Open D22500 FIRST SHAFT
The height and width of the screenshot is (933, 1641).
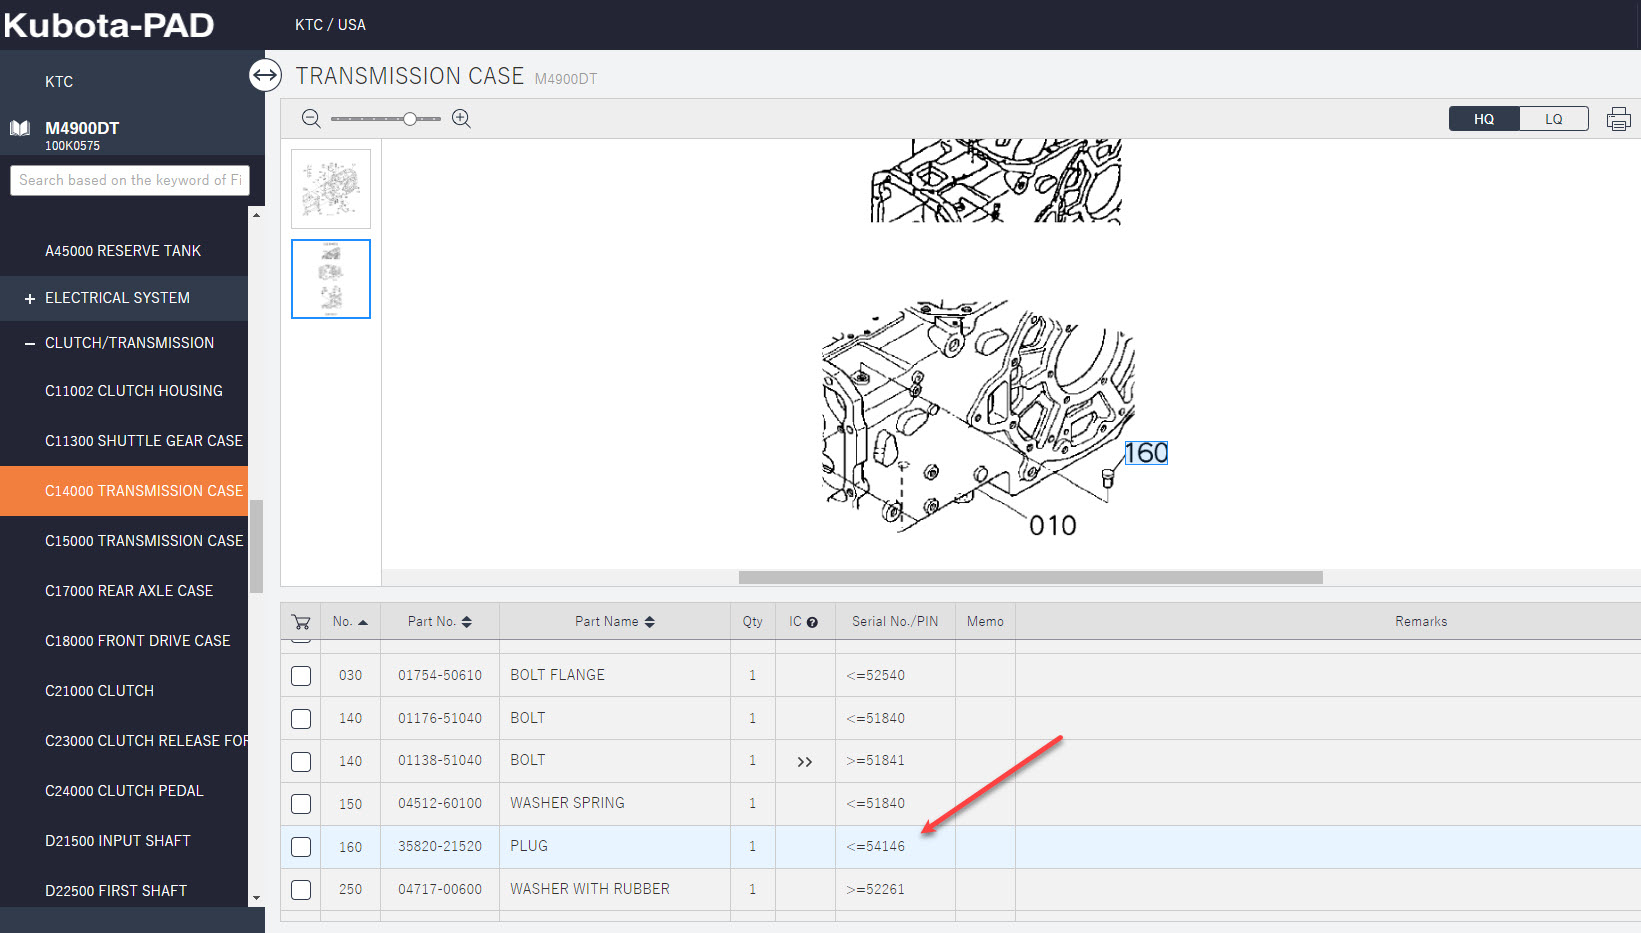point(116,891)
